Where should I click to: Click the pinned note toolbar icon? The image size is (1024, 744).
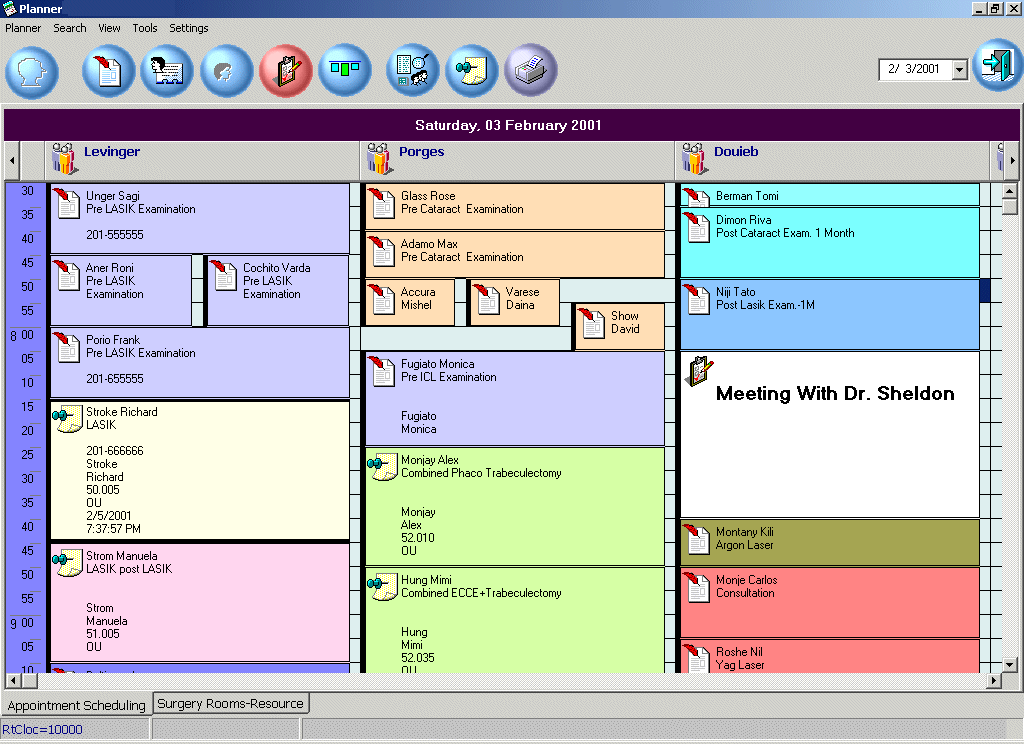472,71
